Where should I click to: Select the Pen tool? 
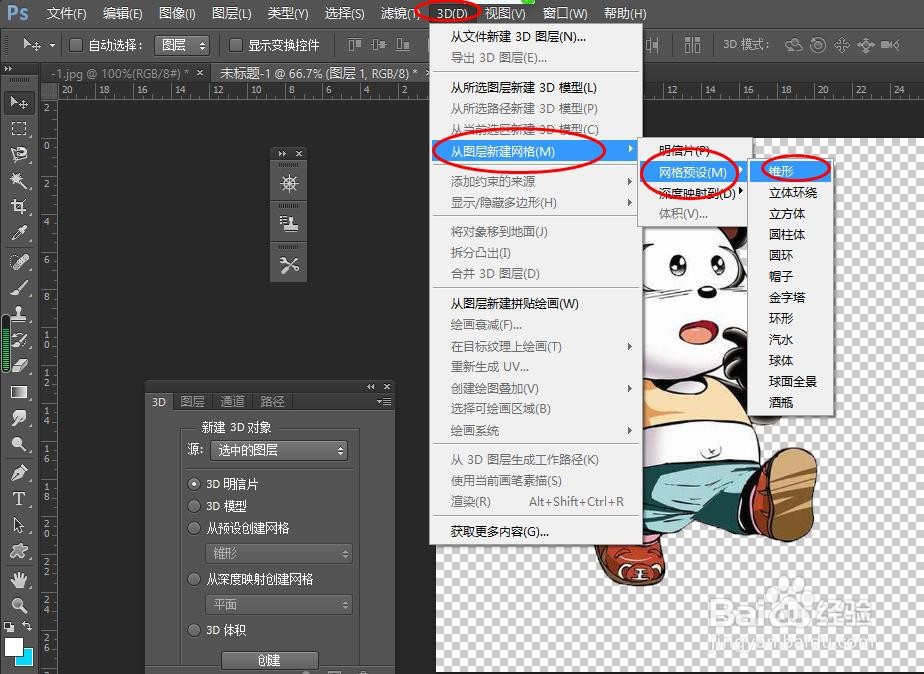click(19, 473)
